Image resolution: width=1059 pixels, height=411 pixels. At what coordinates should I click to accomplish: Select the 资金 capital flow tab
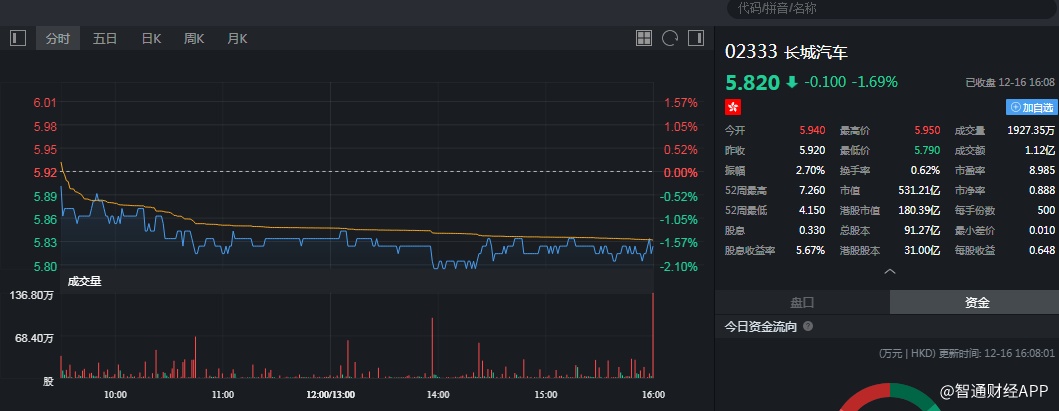click(x=976, y=302)
